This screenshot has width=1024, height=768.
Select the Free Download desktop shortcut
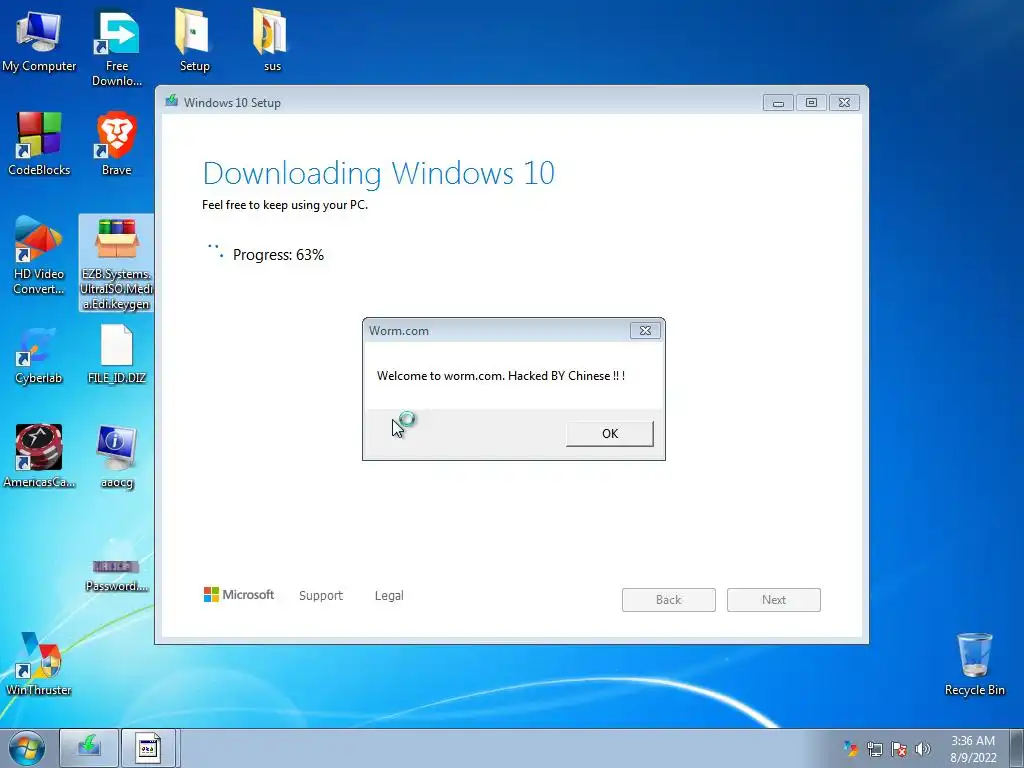pyautogui.click(x=117, y=48)
